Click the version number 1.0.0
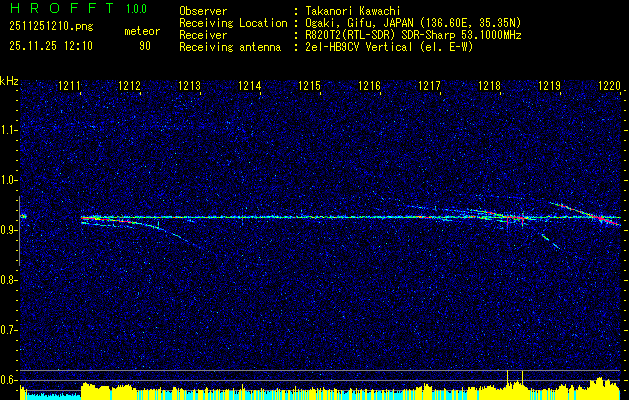Viewport: 629px width, 400px height. click(136, 8)
